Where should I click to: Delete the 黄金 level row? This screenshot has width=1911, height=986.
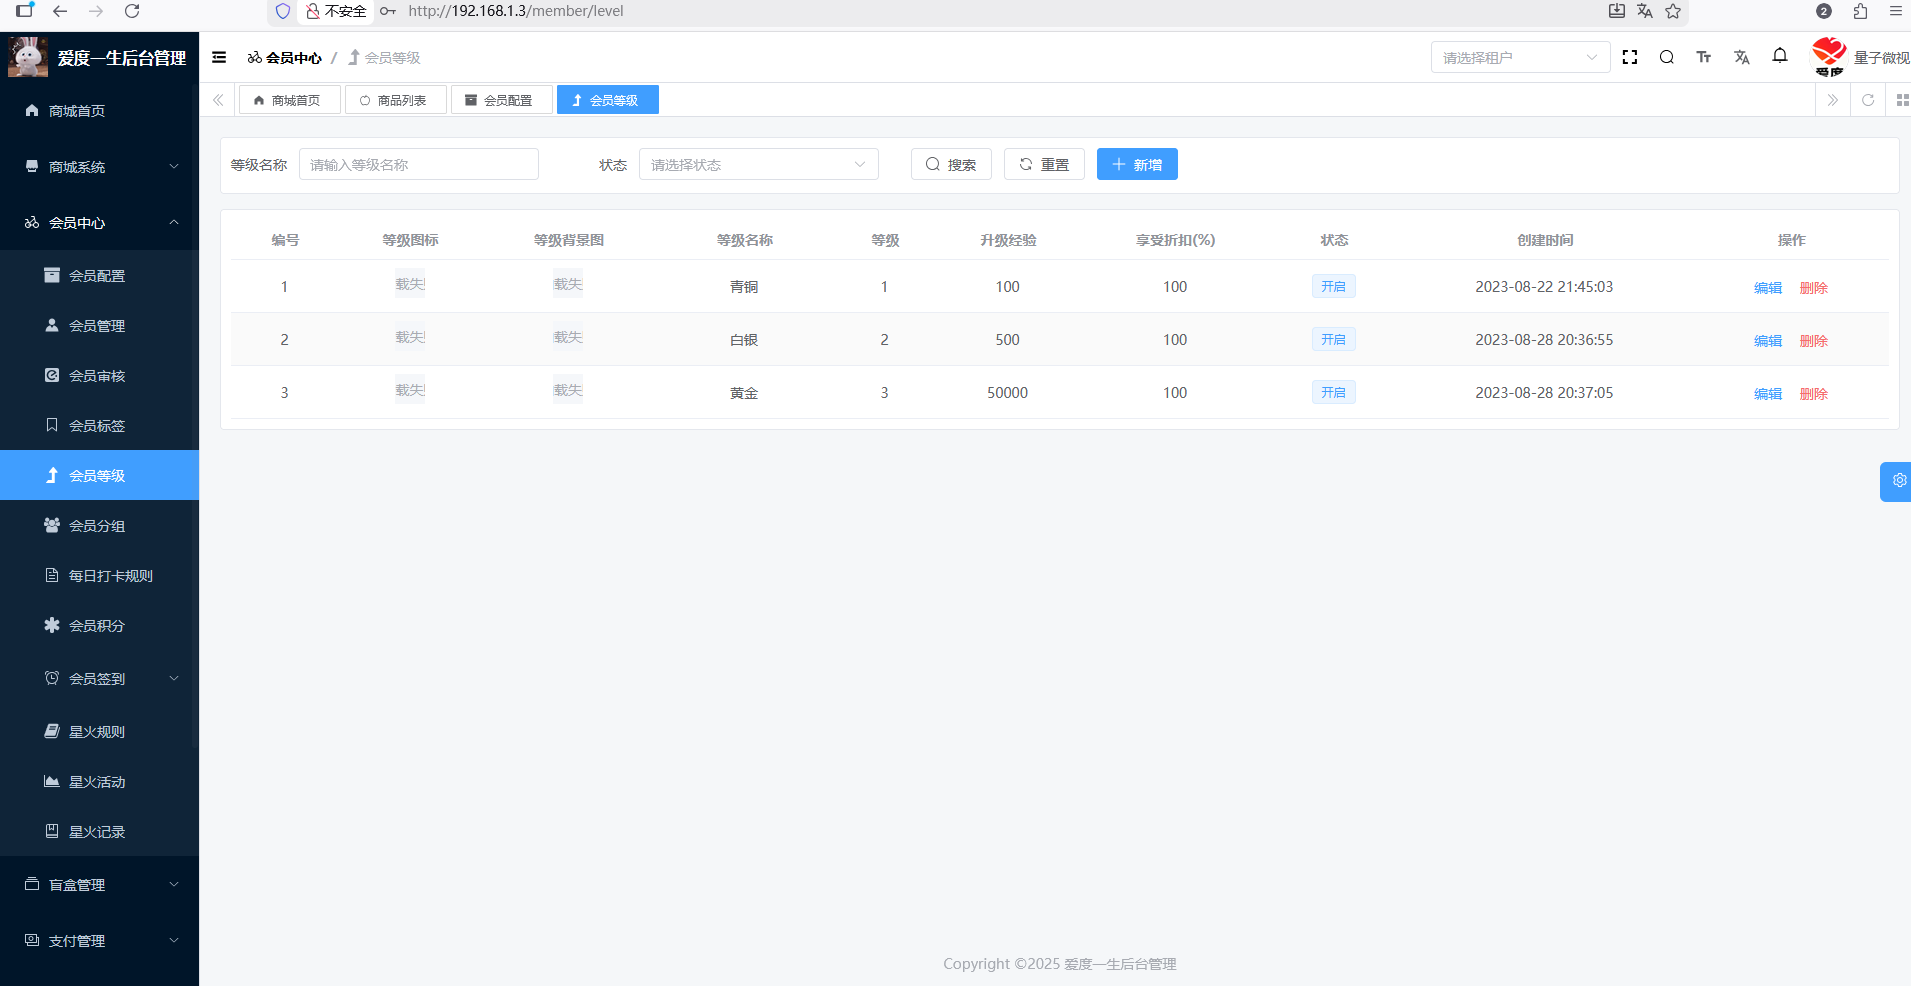[x=1813, y=394]
